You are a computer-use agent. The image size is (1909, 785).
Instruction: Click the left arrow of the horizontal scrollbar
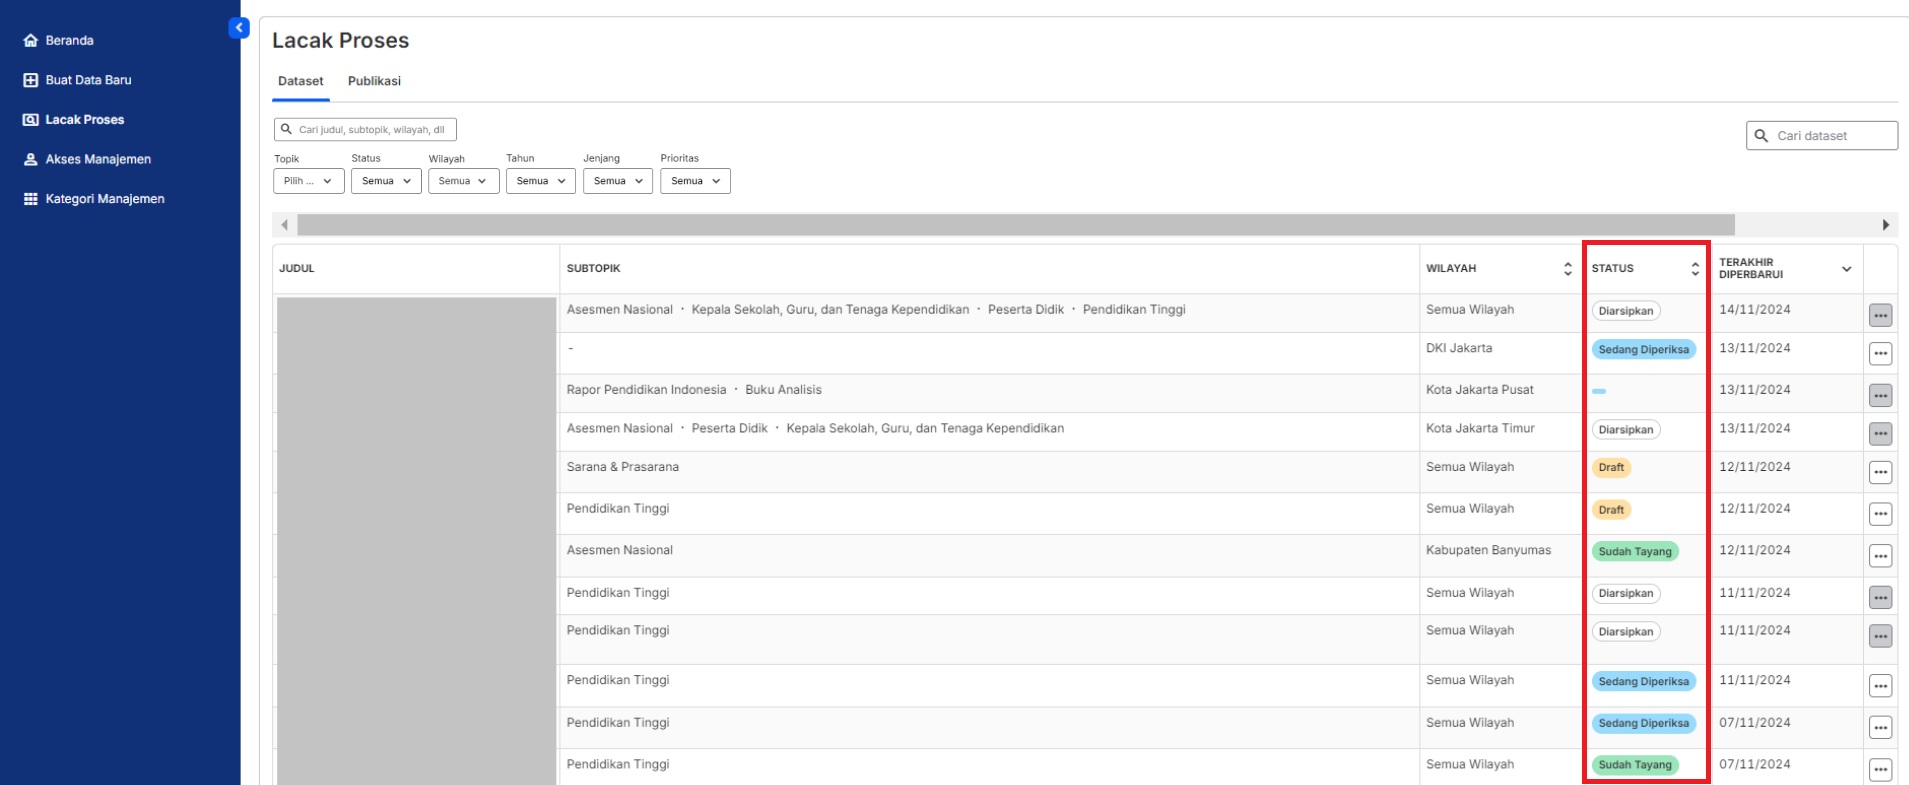click(285, 225)
